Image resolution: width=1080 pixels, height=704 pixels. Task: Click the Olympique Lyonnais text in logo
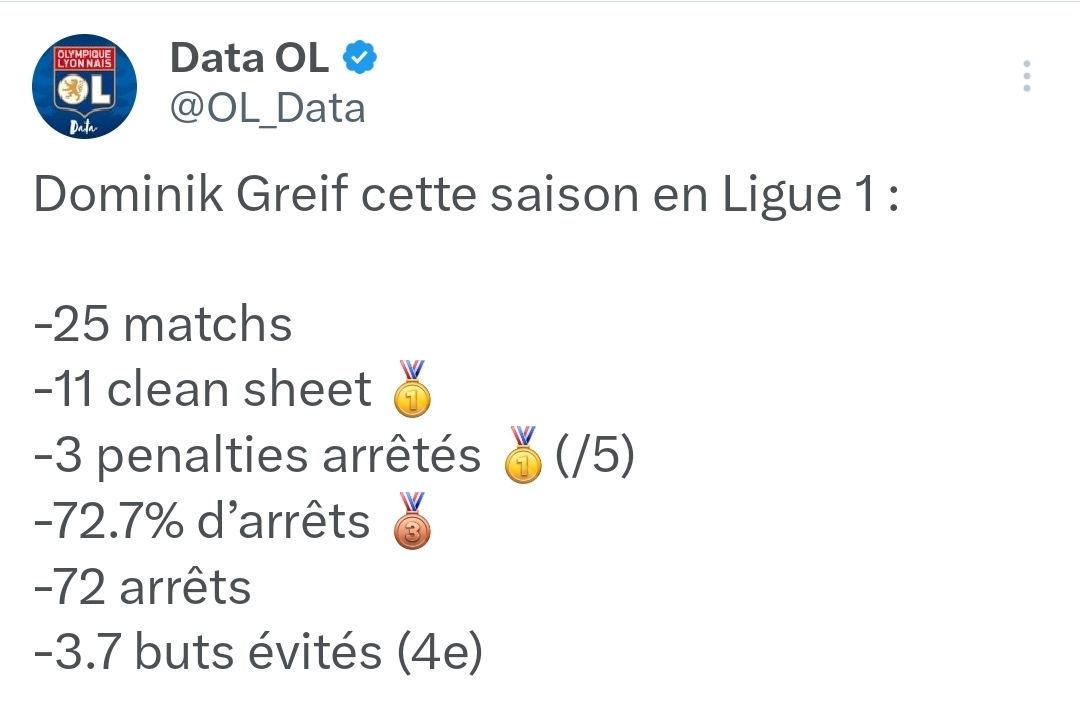[84, 58]
